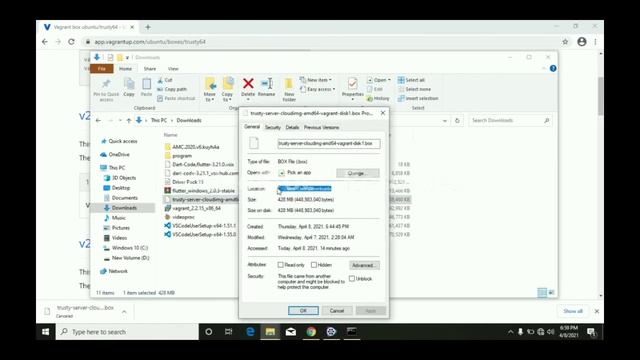Select Documents in navigation pane

coord(120,198)
